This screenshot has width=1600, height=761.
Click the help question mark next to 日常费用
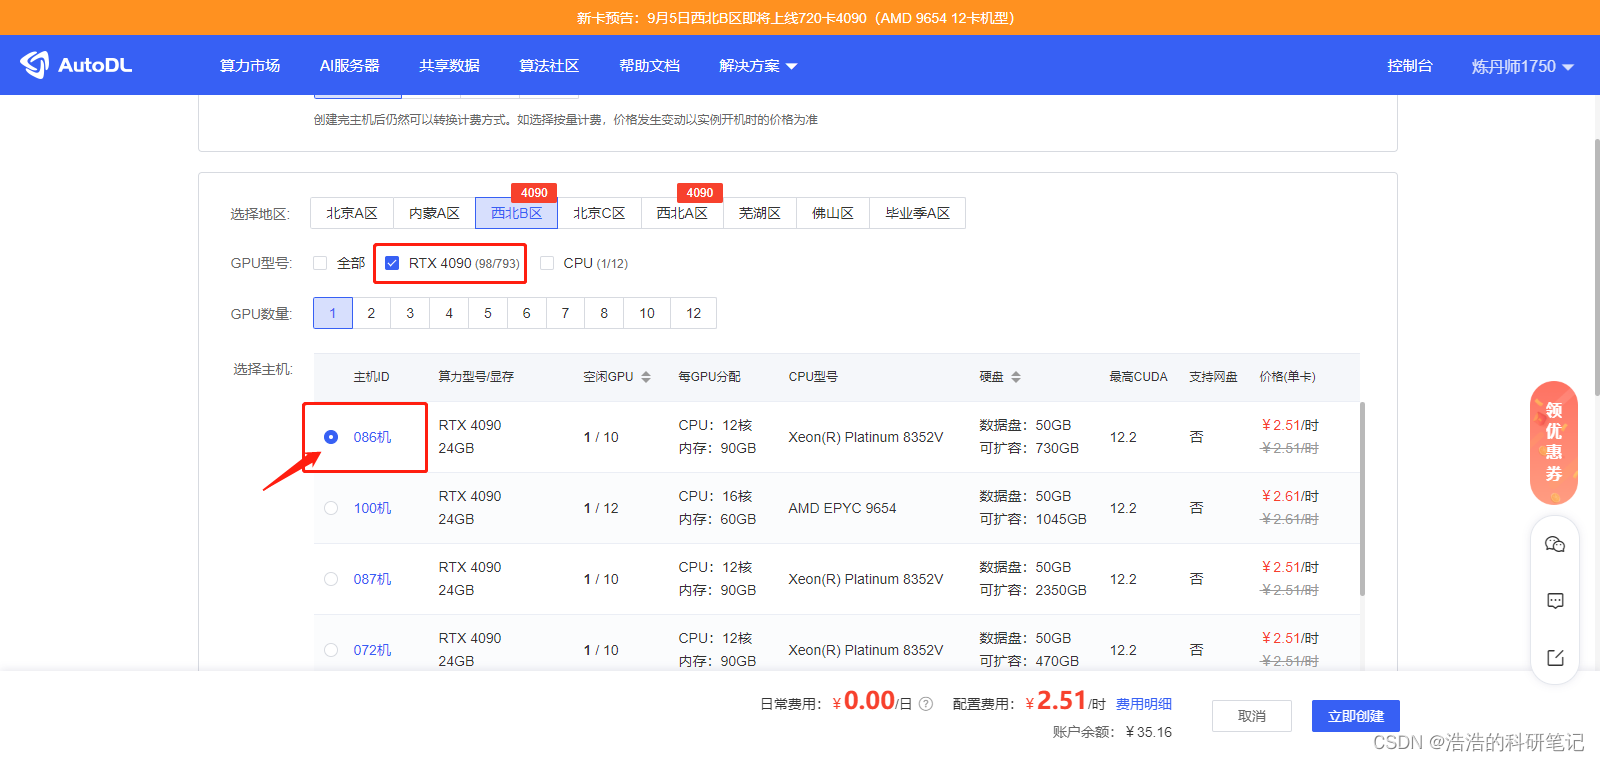point(926,704)
